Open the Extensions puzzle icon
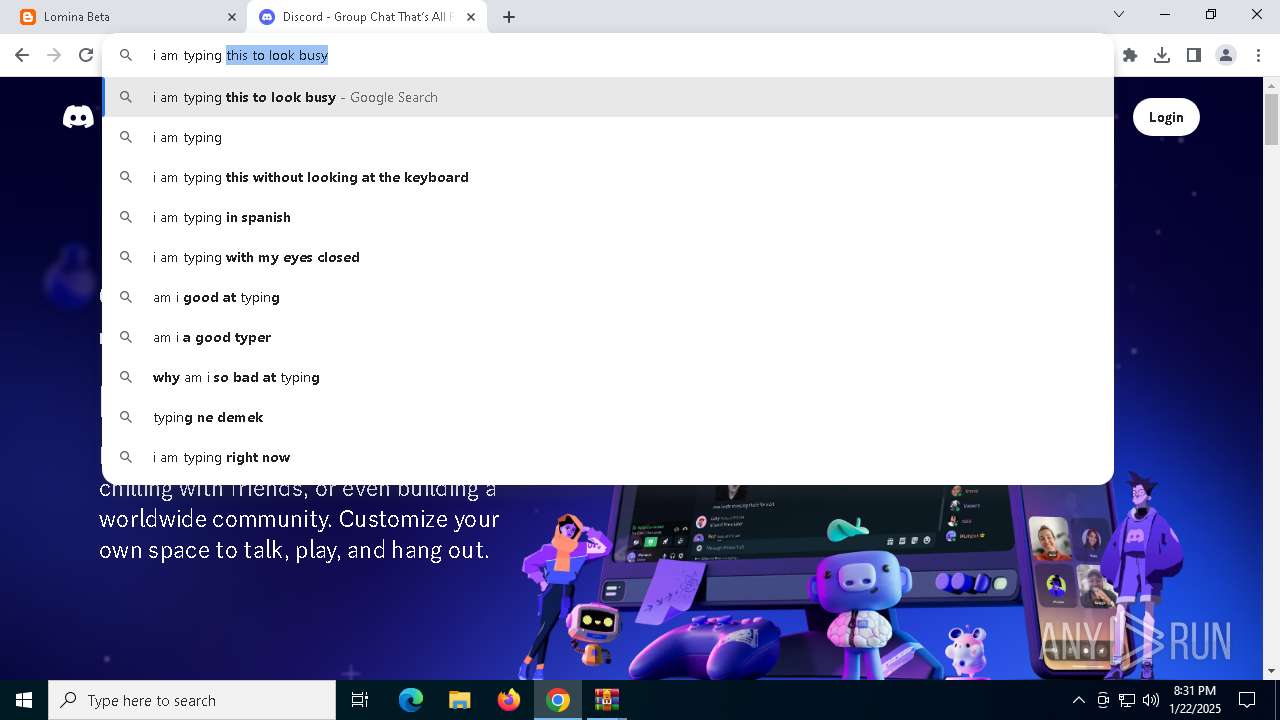 1130,55
